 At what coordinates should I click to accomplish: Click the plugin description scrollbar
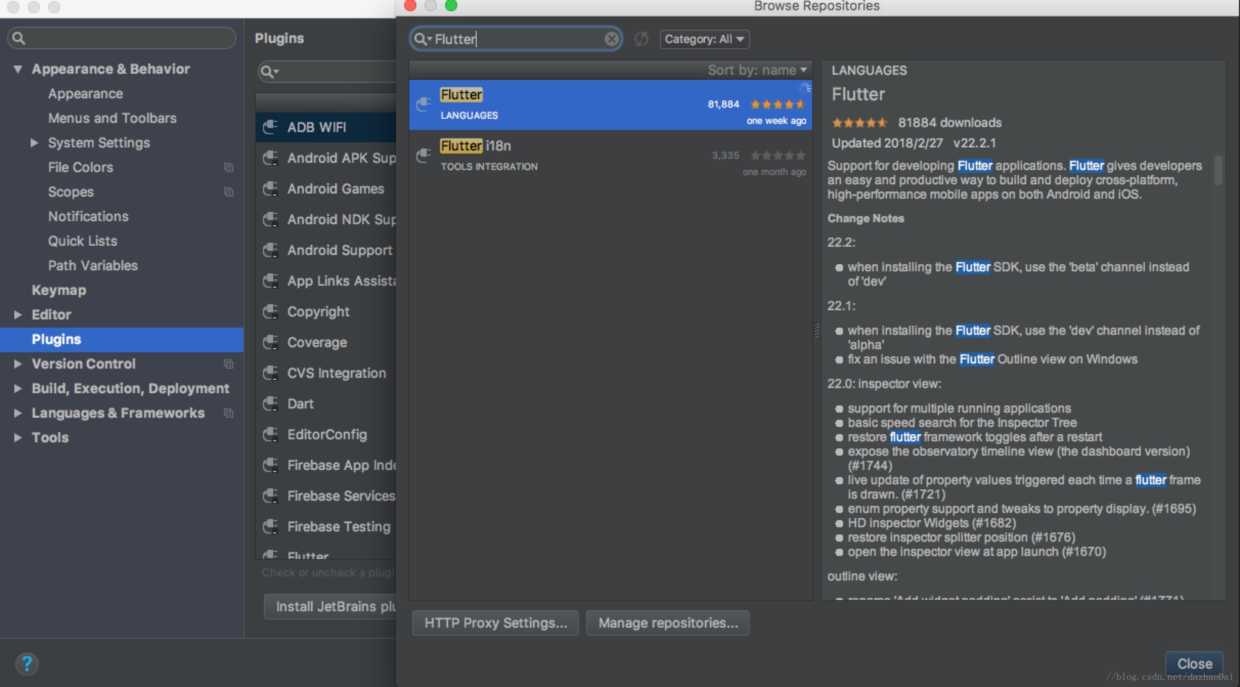click(x=1218, y=170)
